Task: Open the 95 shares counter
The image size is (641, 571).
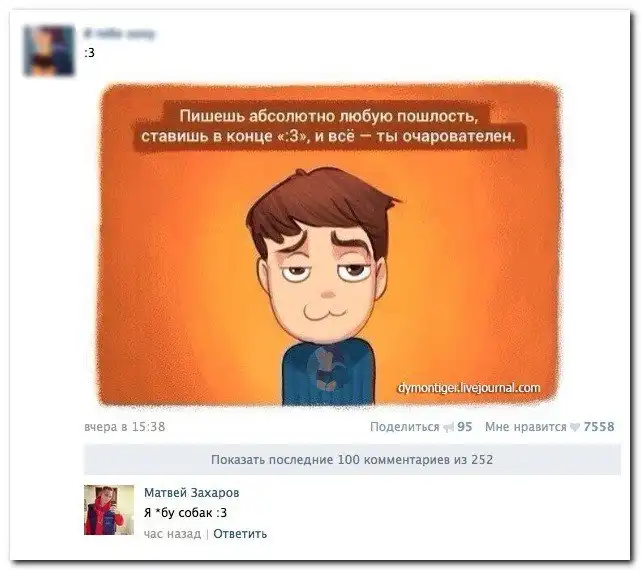Action: [464, 427]
